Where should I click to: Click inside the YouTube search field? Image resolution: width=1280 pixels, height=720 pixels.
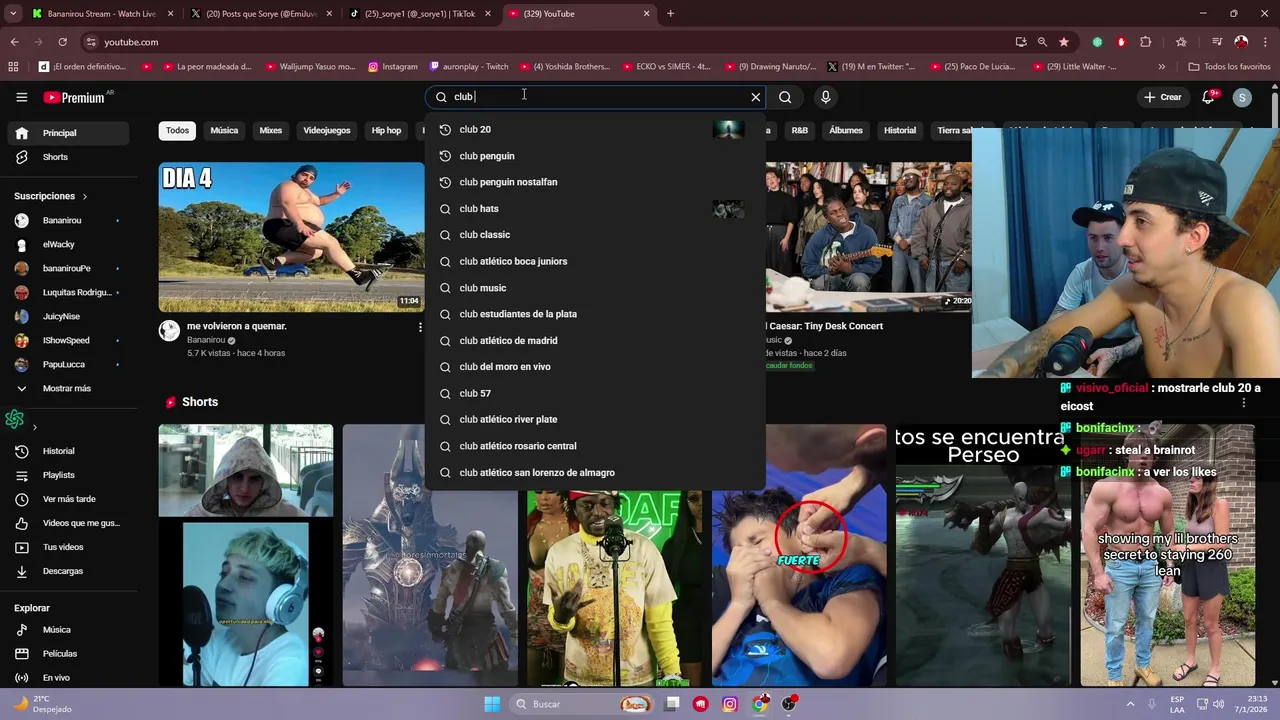pos(598,97)
